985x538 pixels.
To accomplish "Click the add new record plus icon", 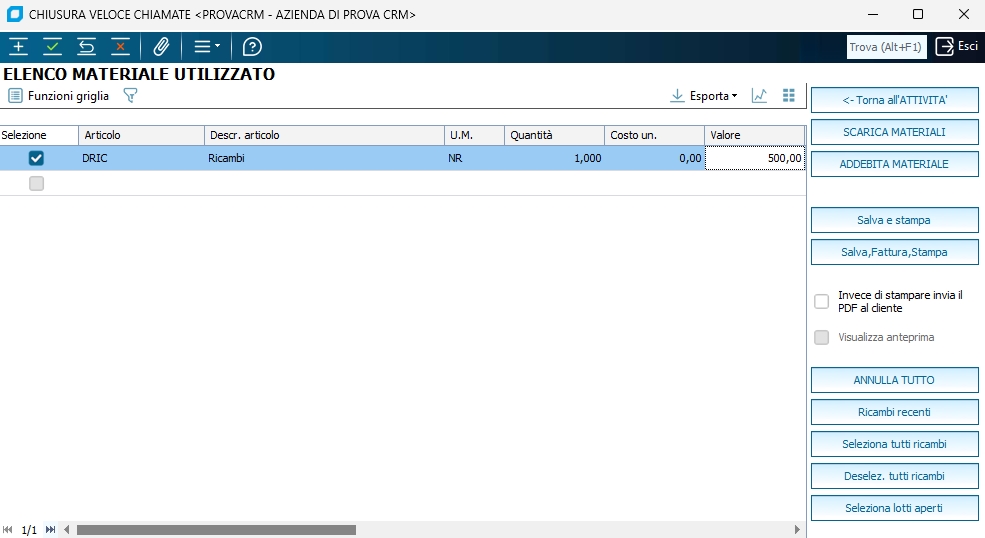I will pos(18,47).
